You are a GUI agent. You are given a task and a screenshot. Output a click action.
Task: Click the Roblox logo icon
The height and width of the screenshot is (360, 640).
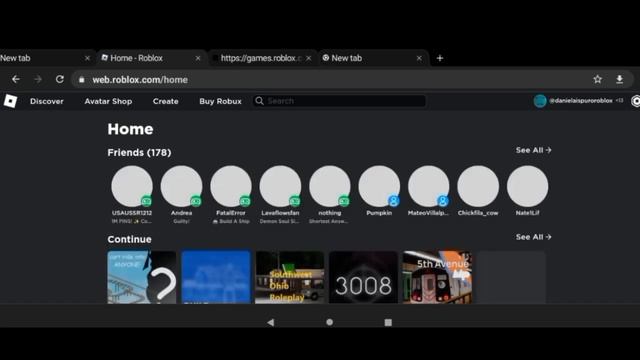(10, 101)
